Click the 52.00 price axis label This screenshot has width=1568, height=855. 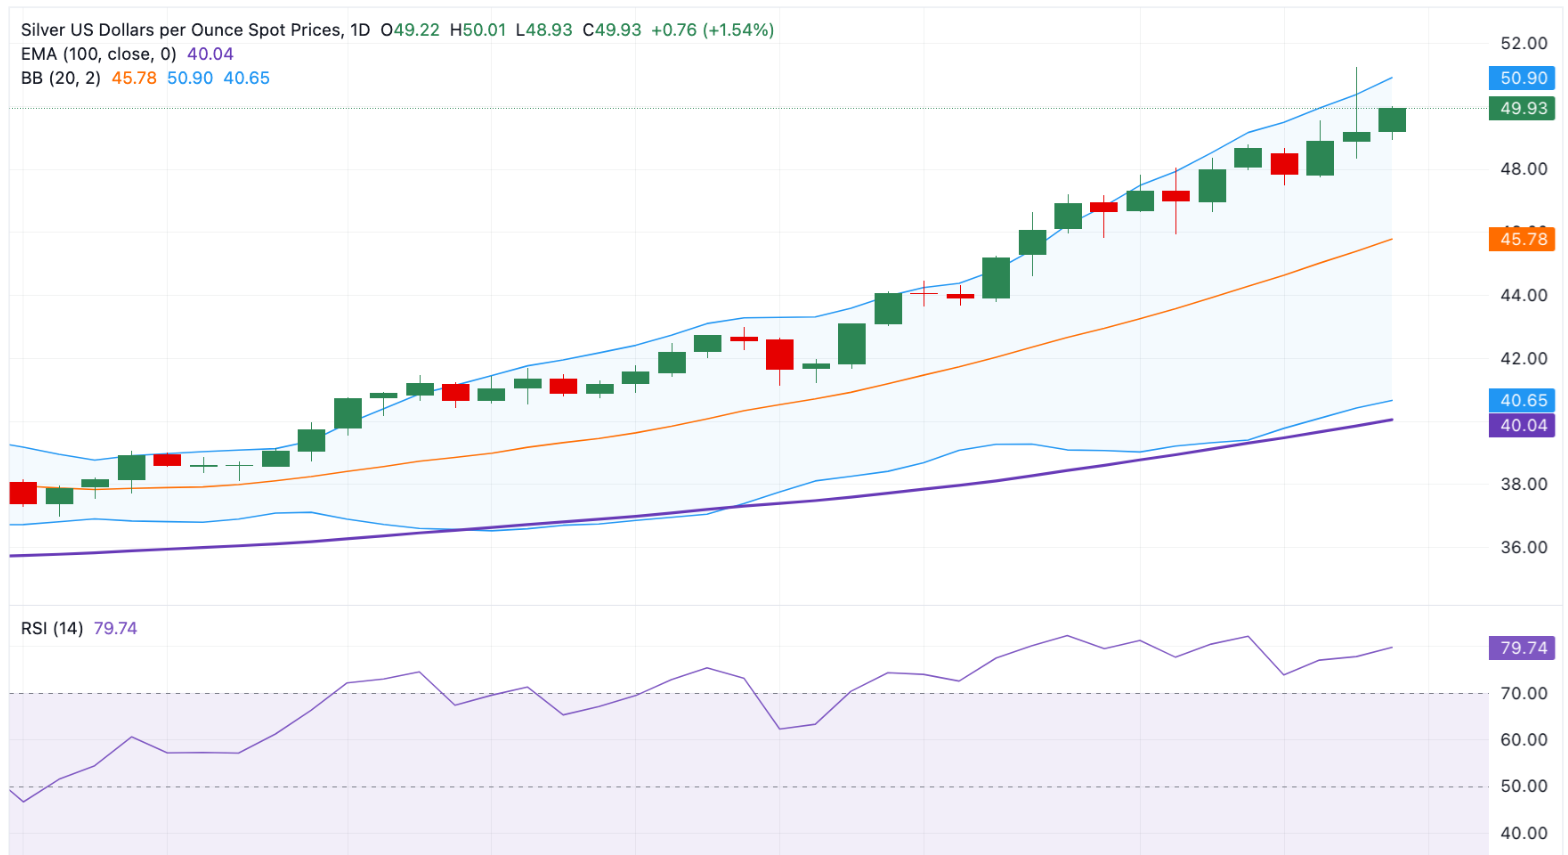coord(1523,43)
